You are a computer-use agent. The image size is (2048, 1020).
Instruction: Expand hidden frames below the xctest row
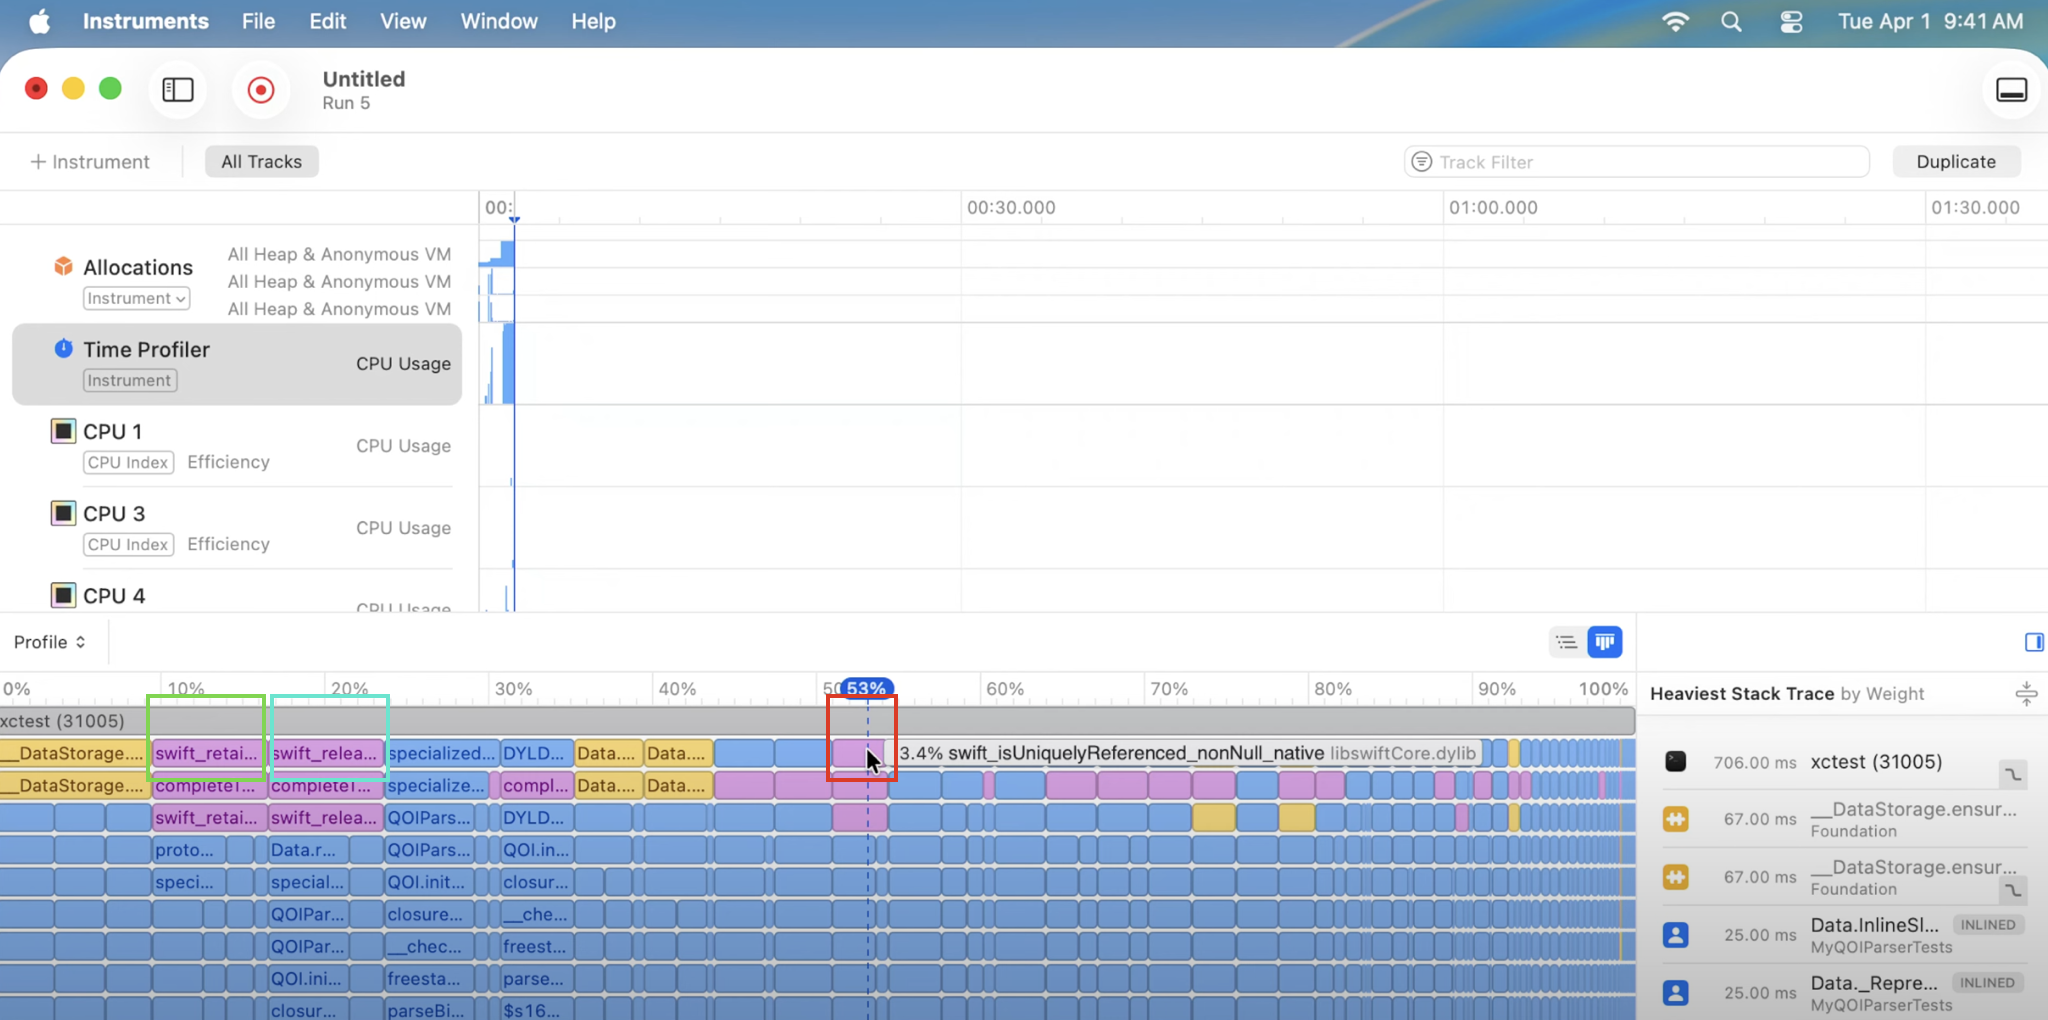tap(2013, 774)
